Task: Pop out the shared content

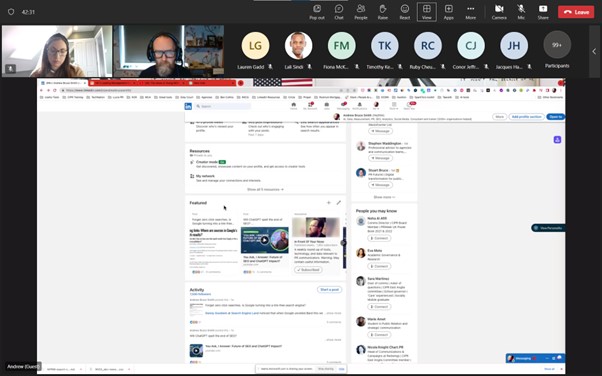Action: pos(317,12)
